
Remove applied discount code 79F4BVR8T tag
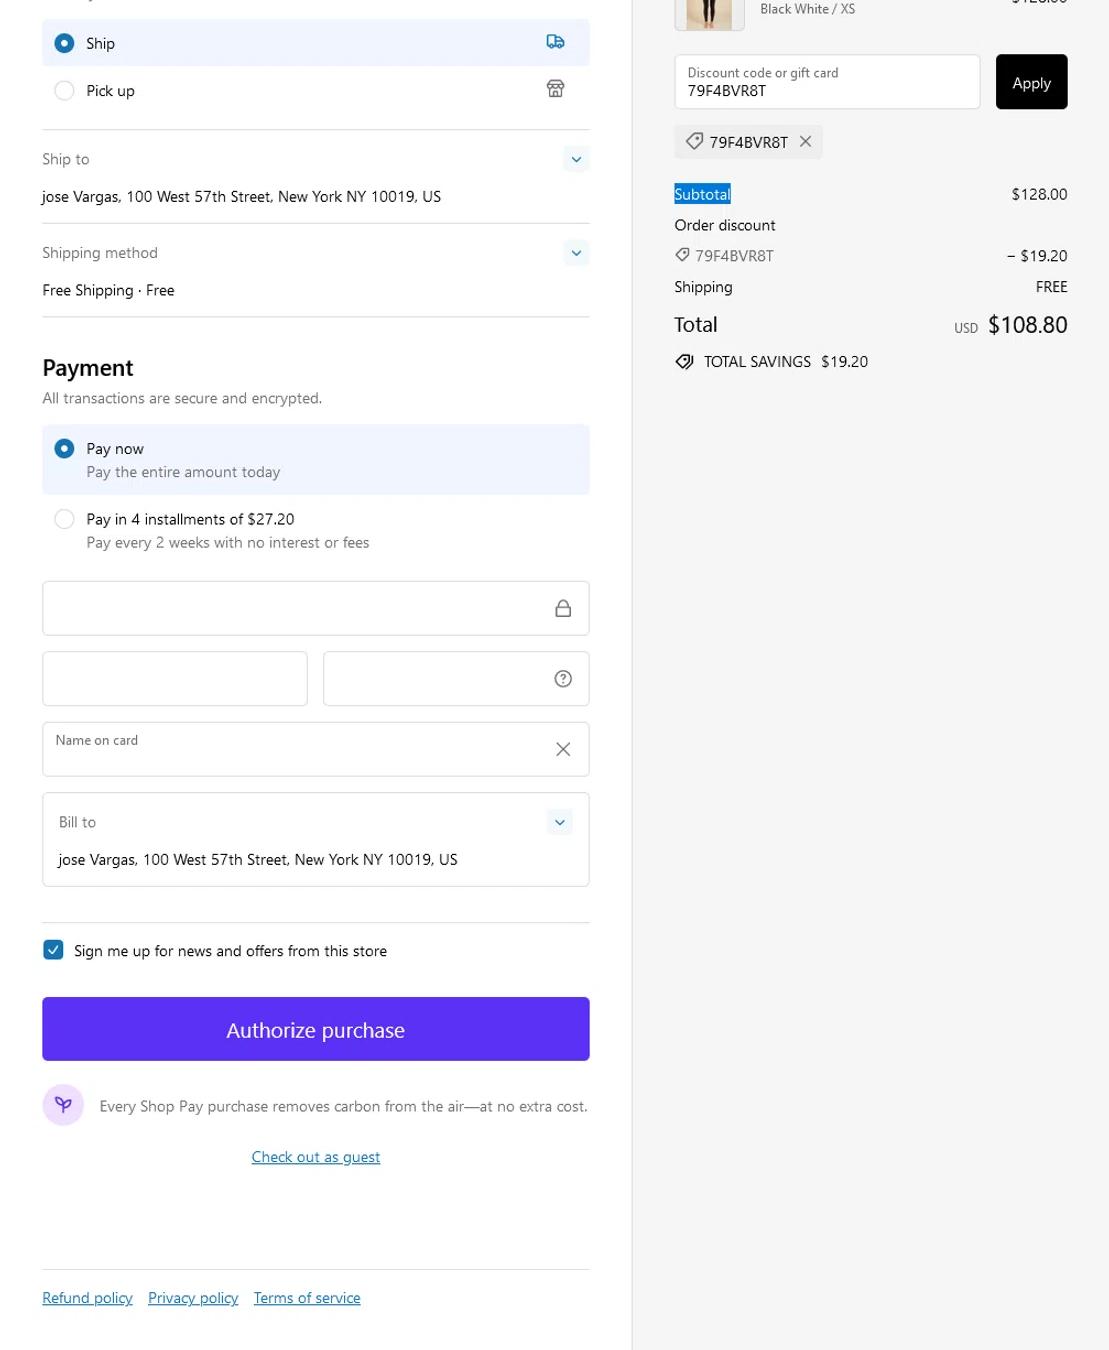[805, 141]
